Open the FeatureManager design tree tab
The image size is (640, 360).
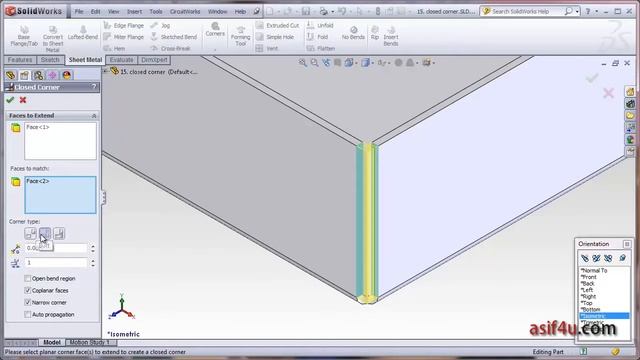click(x=11, y=75)
